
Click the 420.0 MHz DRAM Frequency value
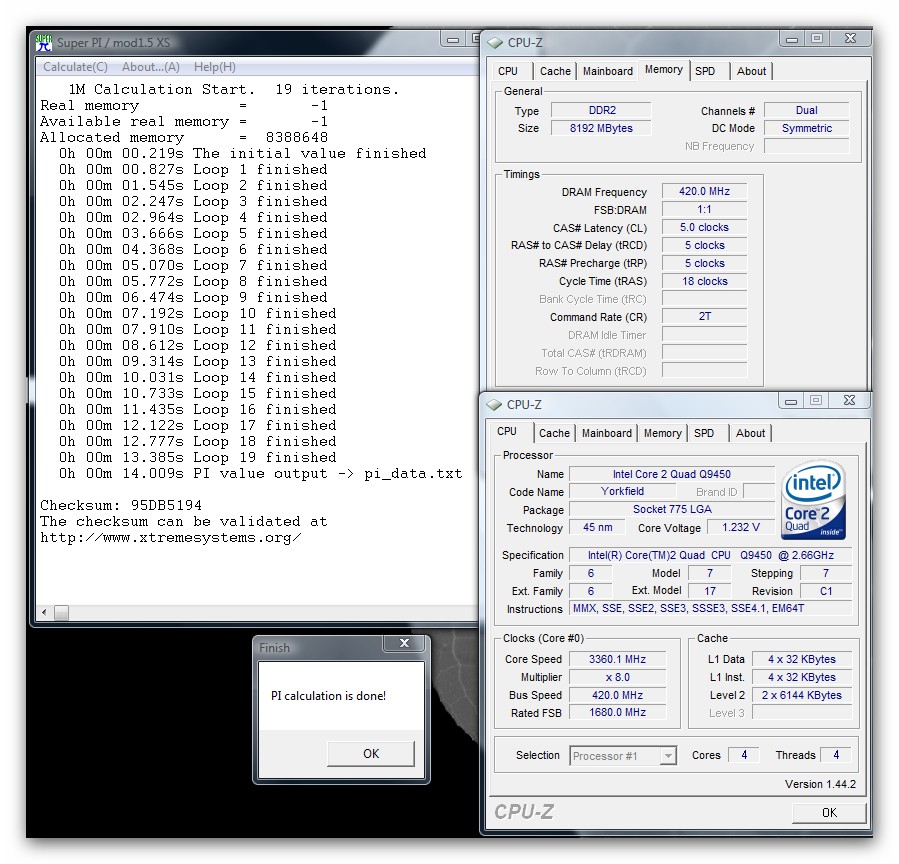tap(705, 191)
